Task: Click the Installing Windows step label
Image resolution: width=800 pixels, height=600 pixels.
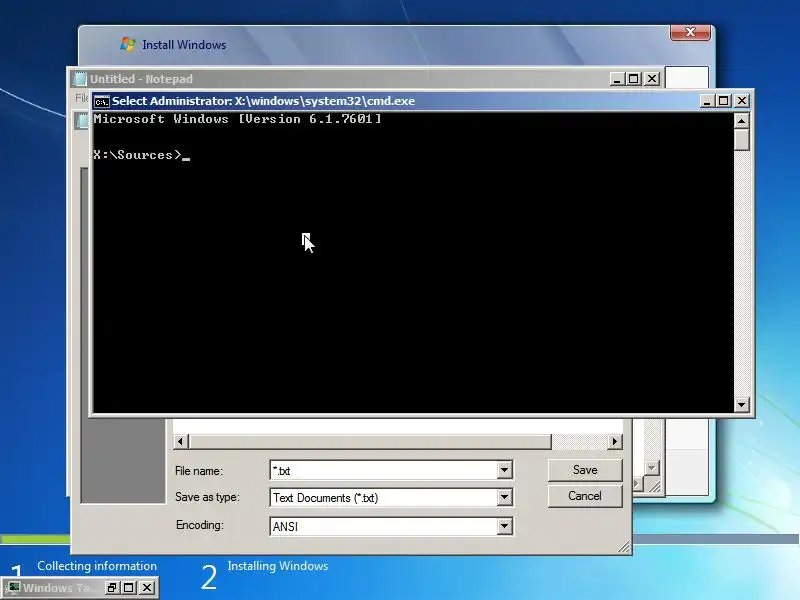Action: pos(278,566)
